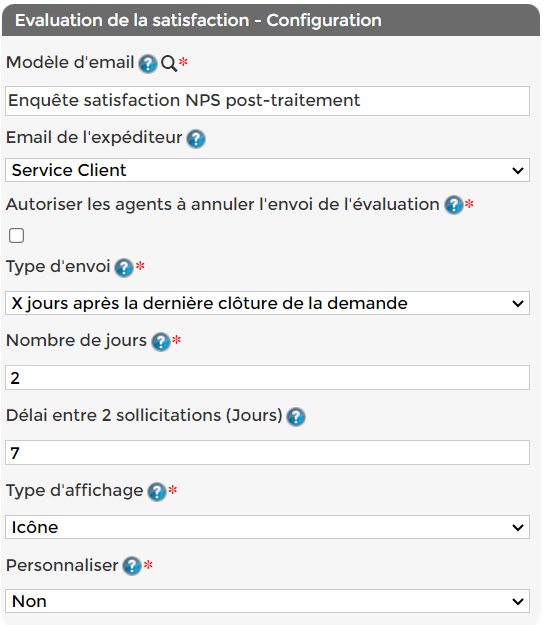Screen dimensions: 545x625
Task: Click the help icon next to Modèle d'email
Action: click(x=148, y=64)
